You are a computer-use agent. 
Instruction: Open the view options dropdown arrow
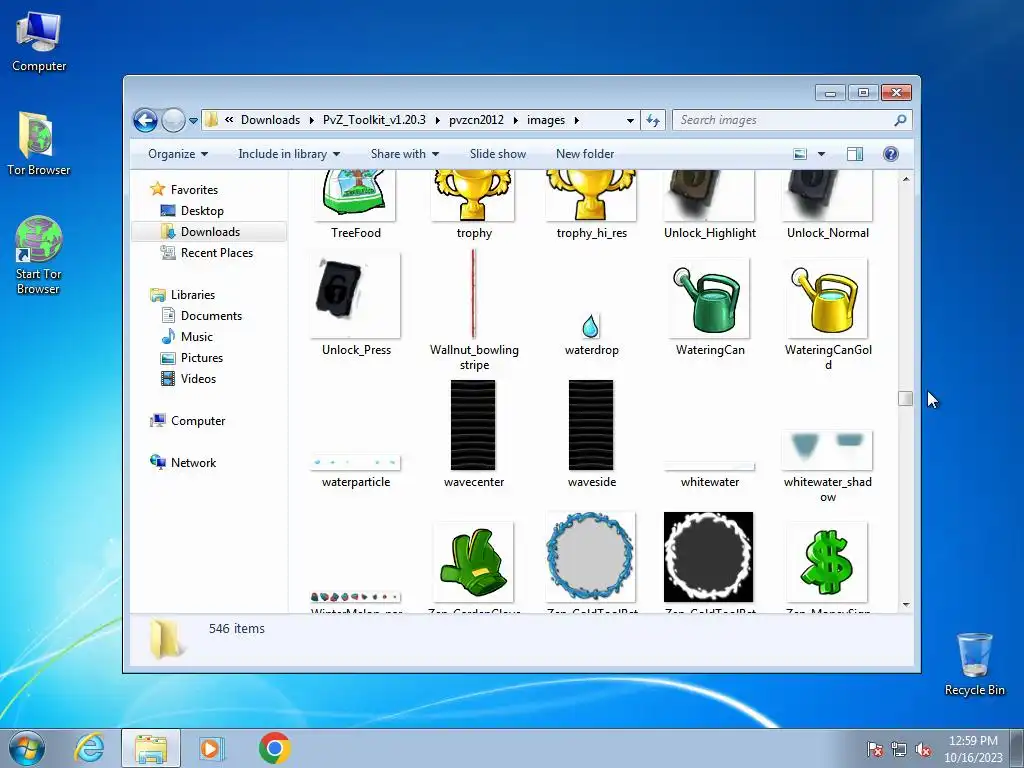coord(822,154)
